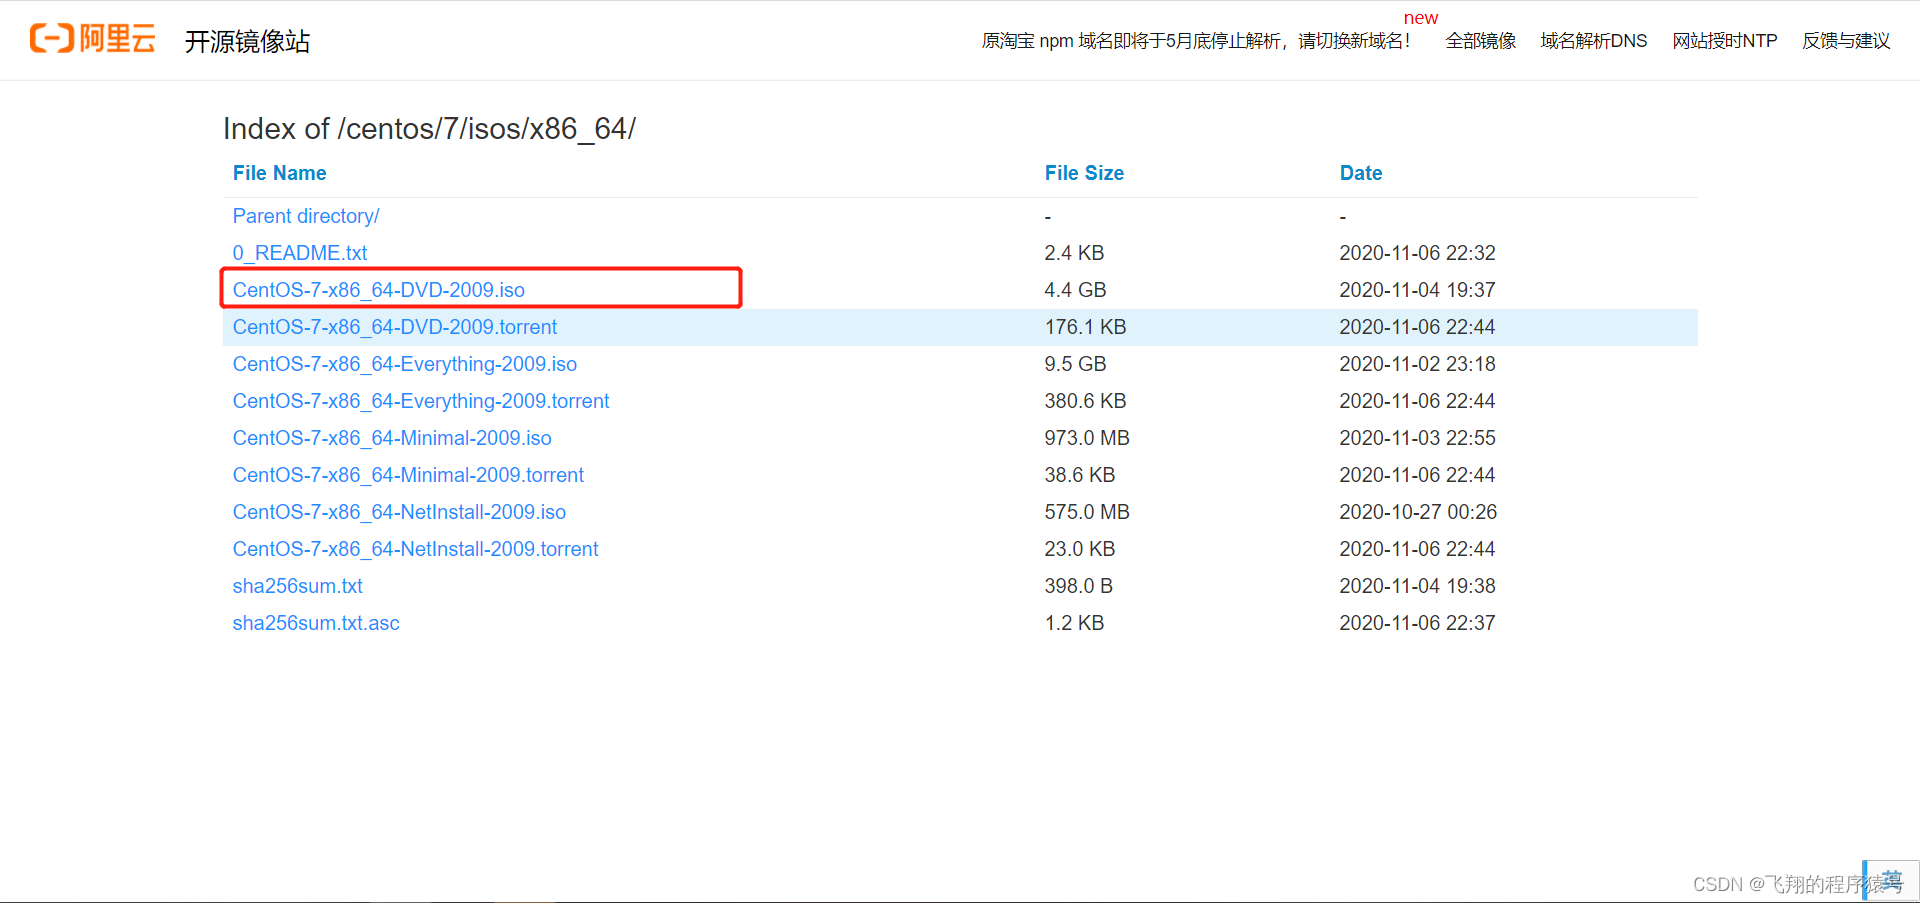The image size is (1920, 903).
Task: Select the 176.1 KB file size cell
Action: pos(1085,327)
